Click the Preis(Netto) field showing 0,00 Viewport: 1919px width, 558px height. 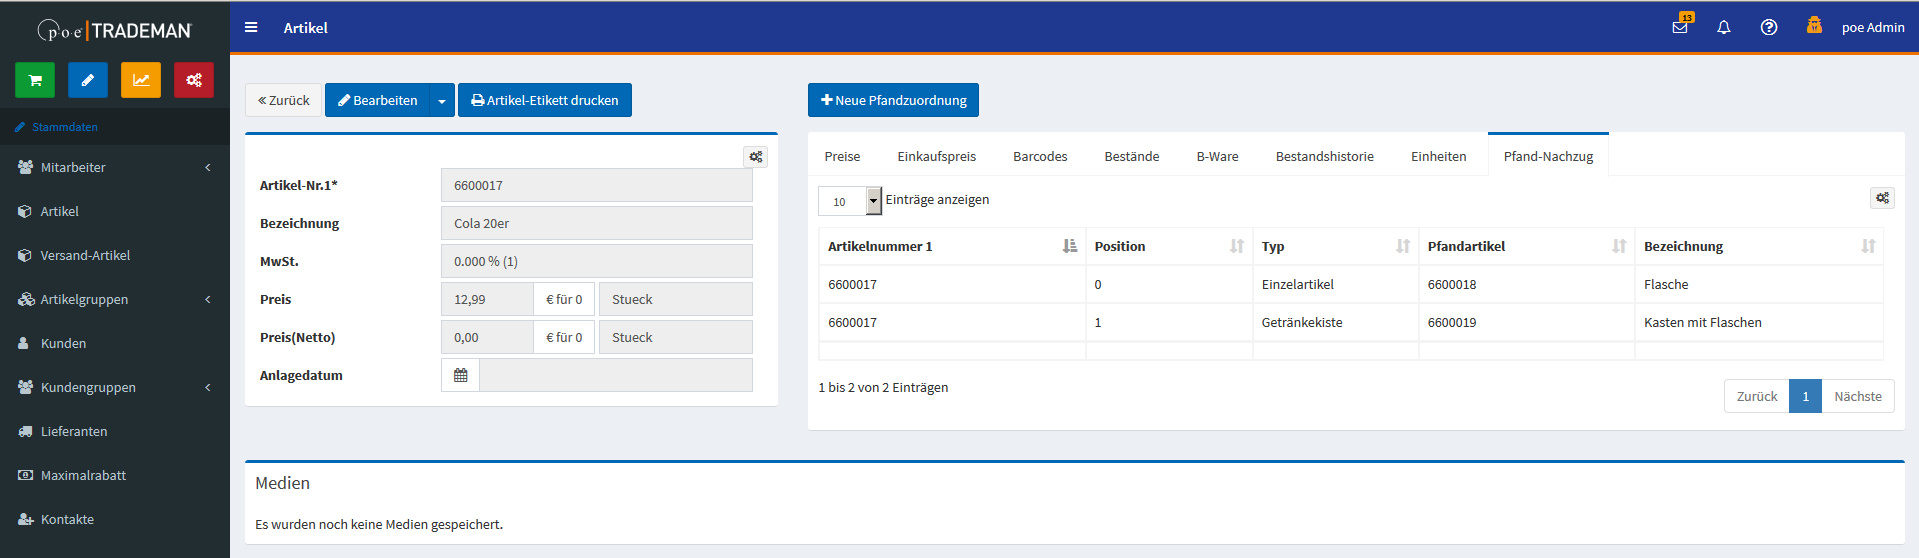pyautogui.click(x=487, y=337)
